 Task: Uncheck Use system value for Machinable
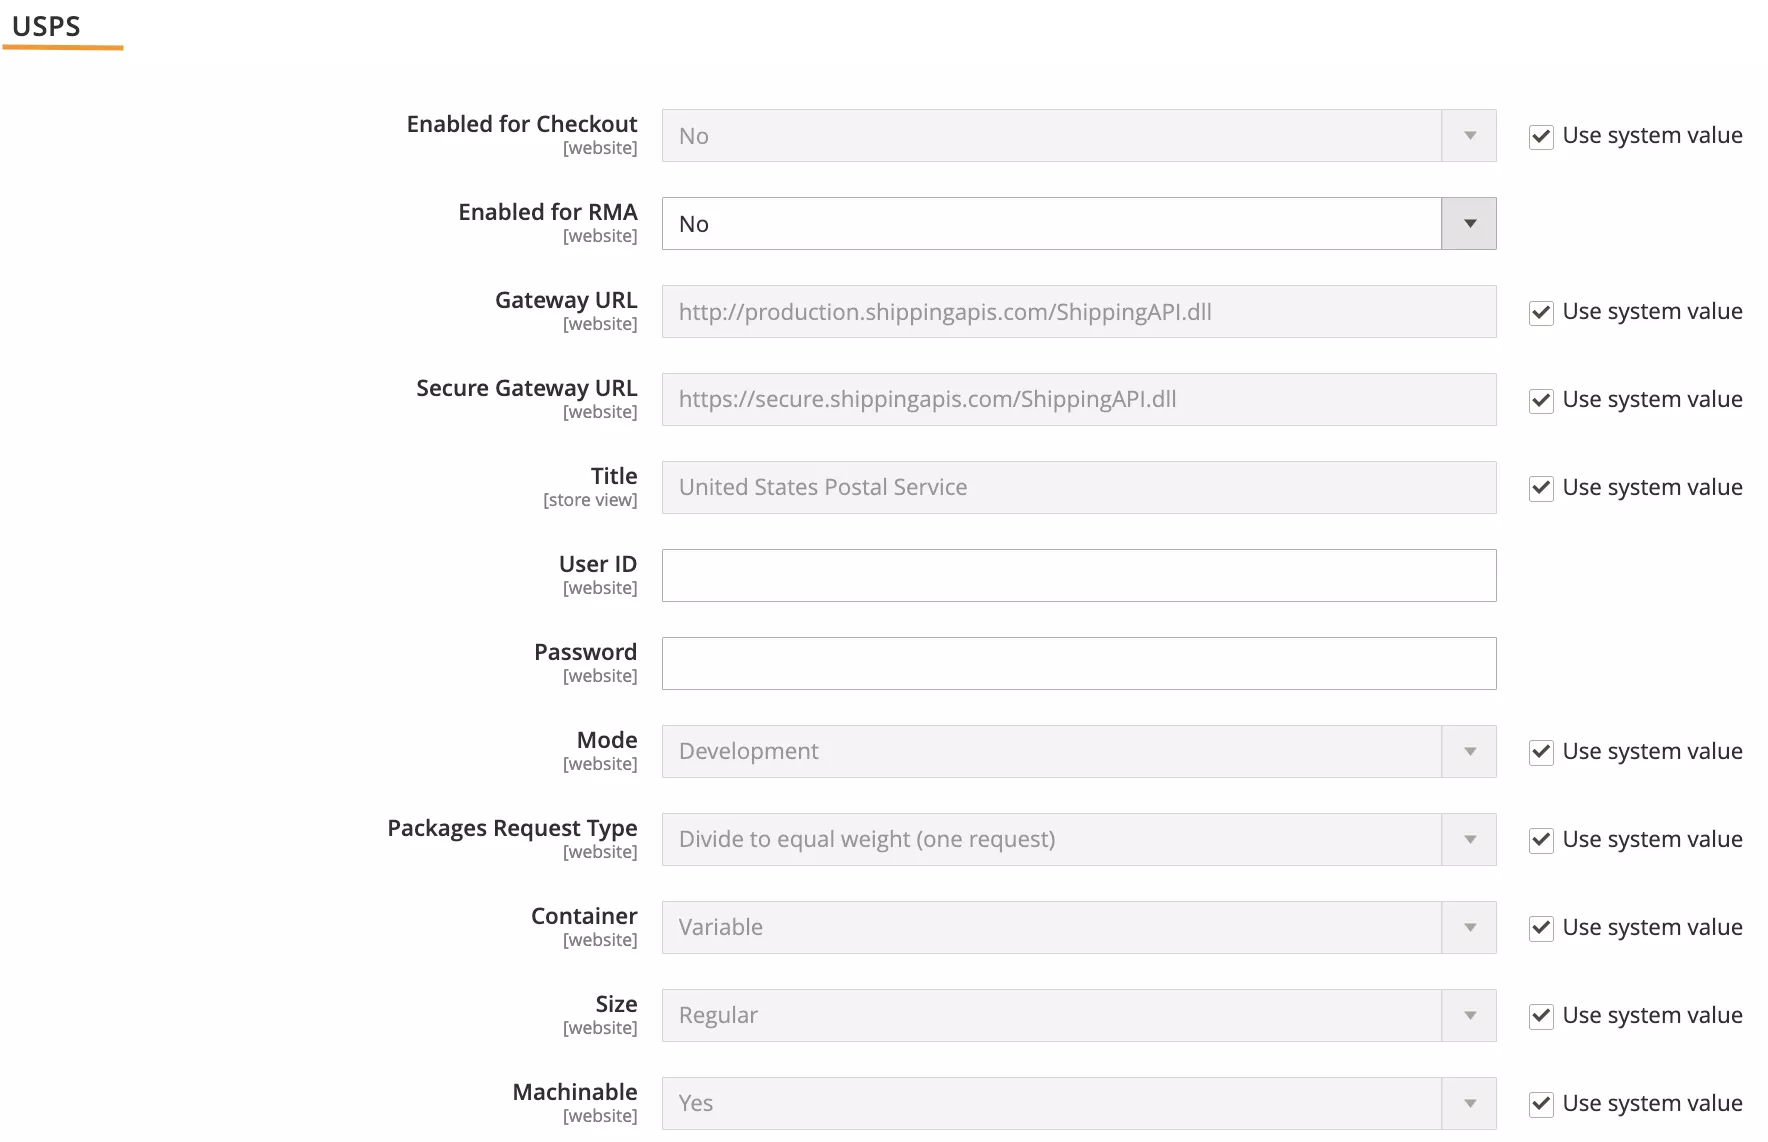coord(1541,1105)
